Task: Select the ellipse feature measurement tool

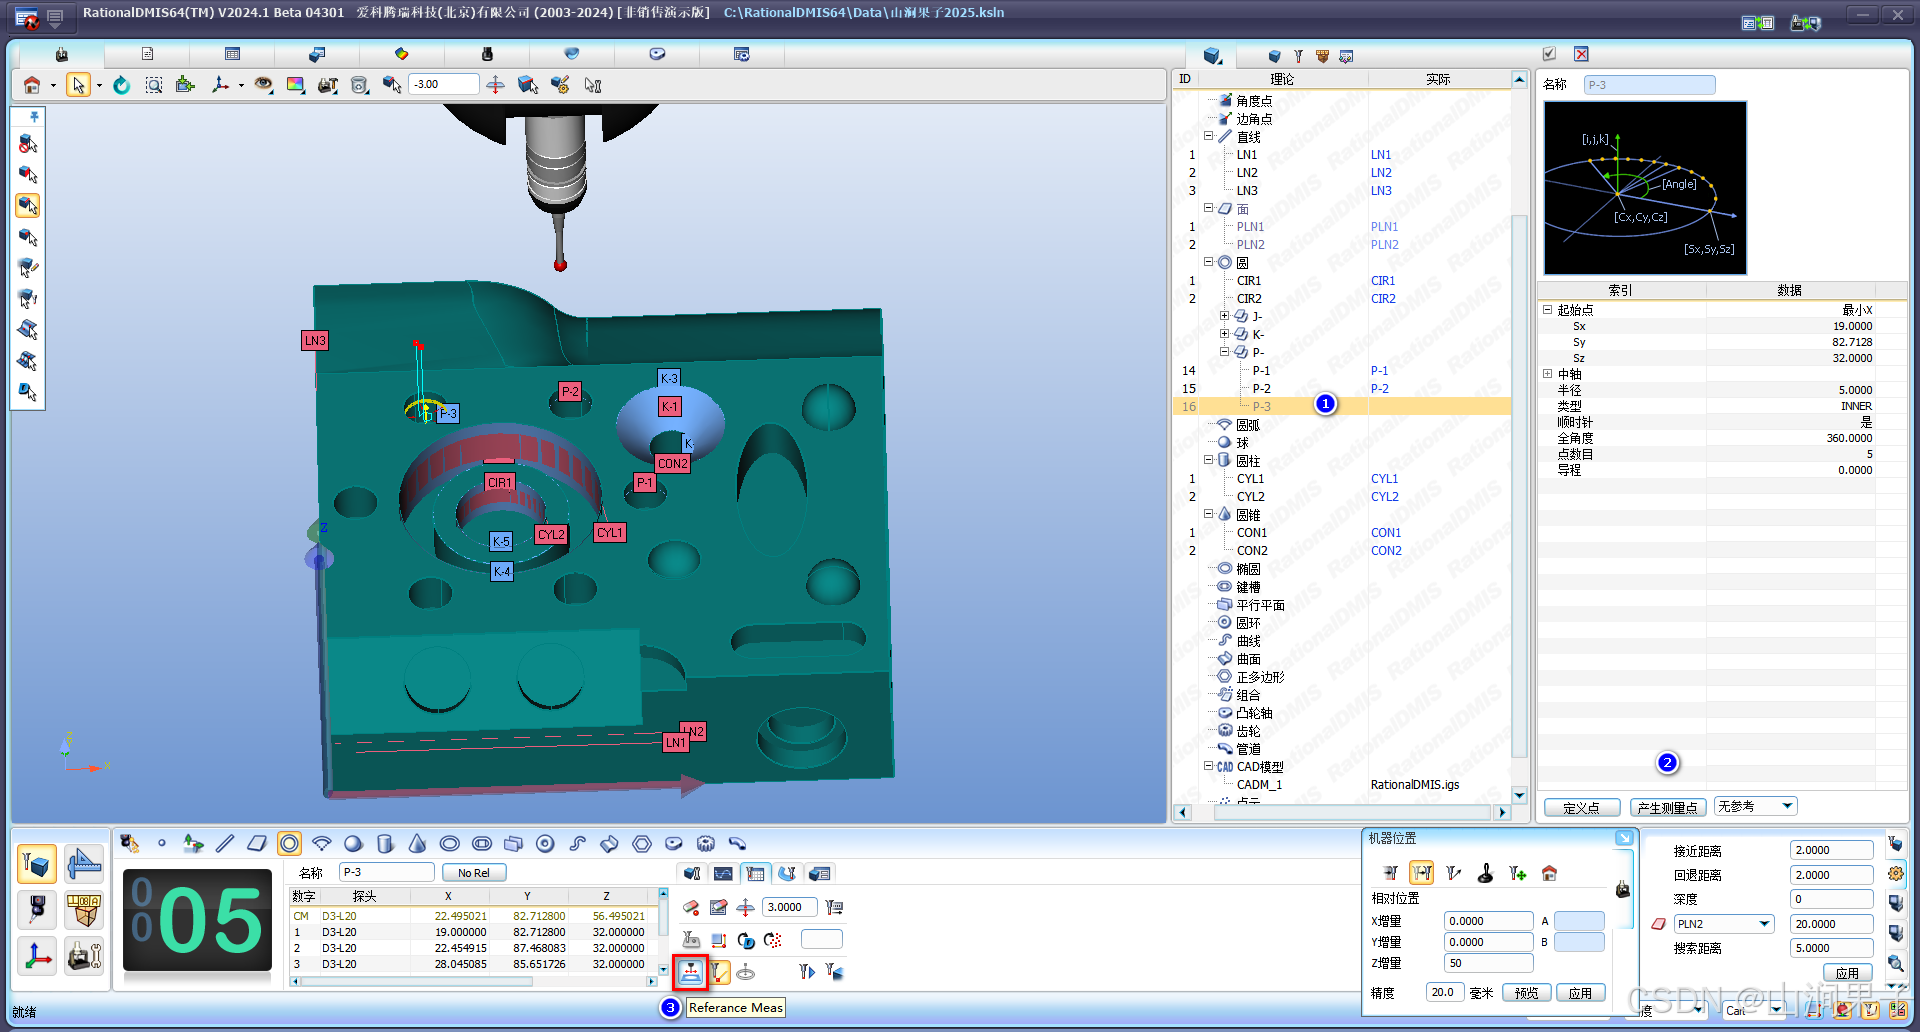Action: (449, 844)
